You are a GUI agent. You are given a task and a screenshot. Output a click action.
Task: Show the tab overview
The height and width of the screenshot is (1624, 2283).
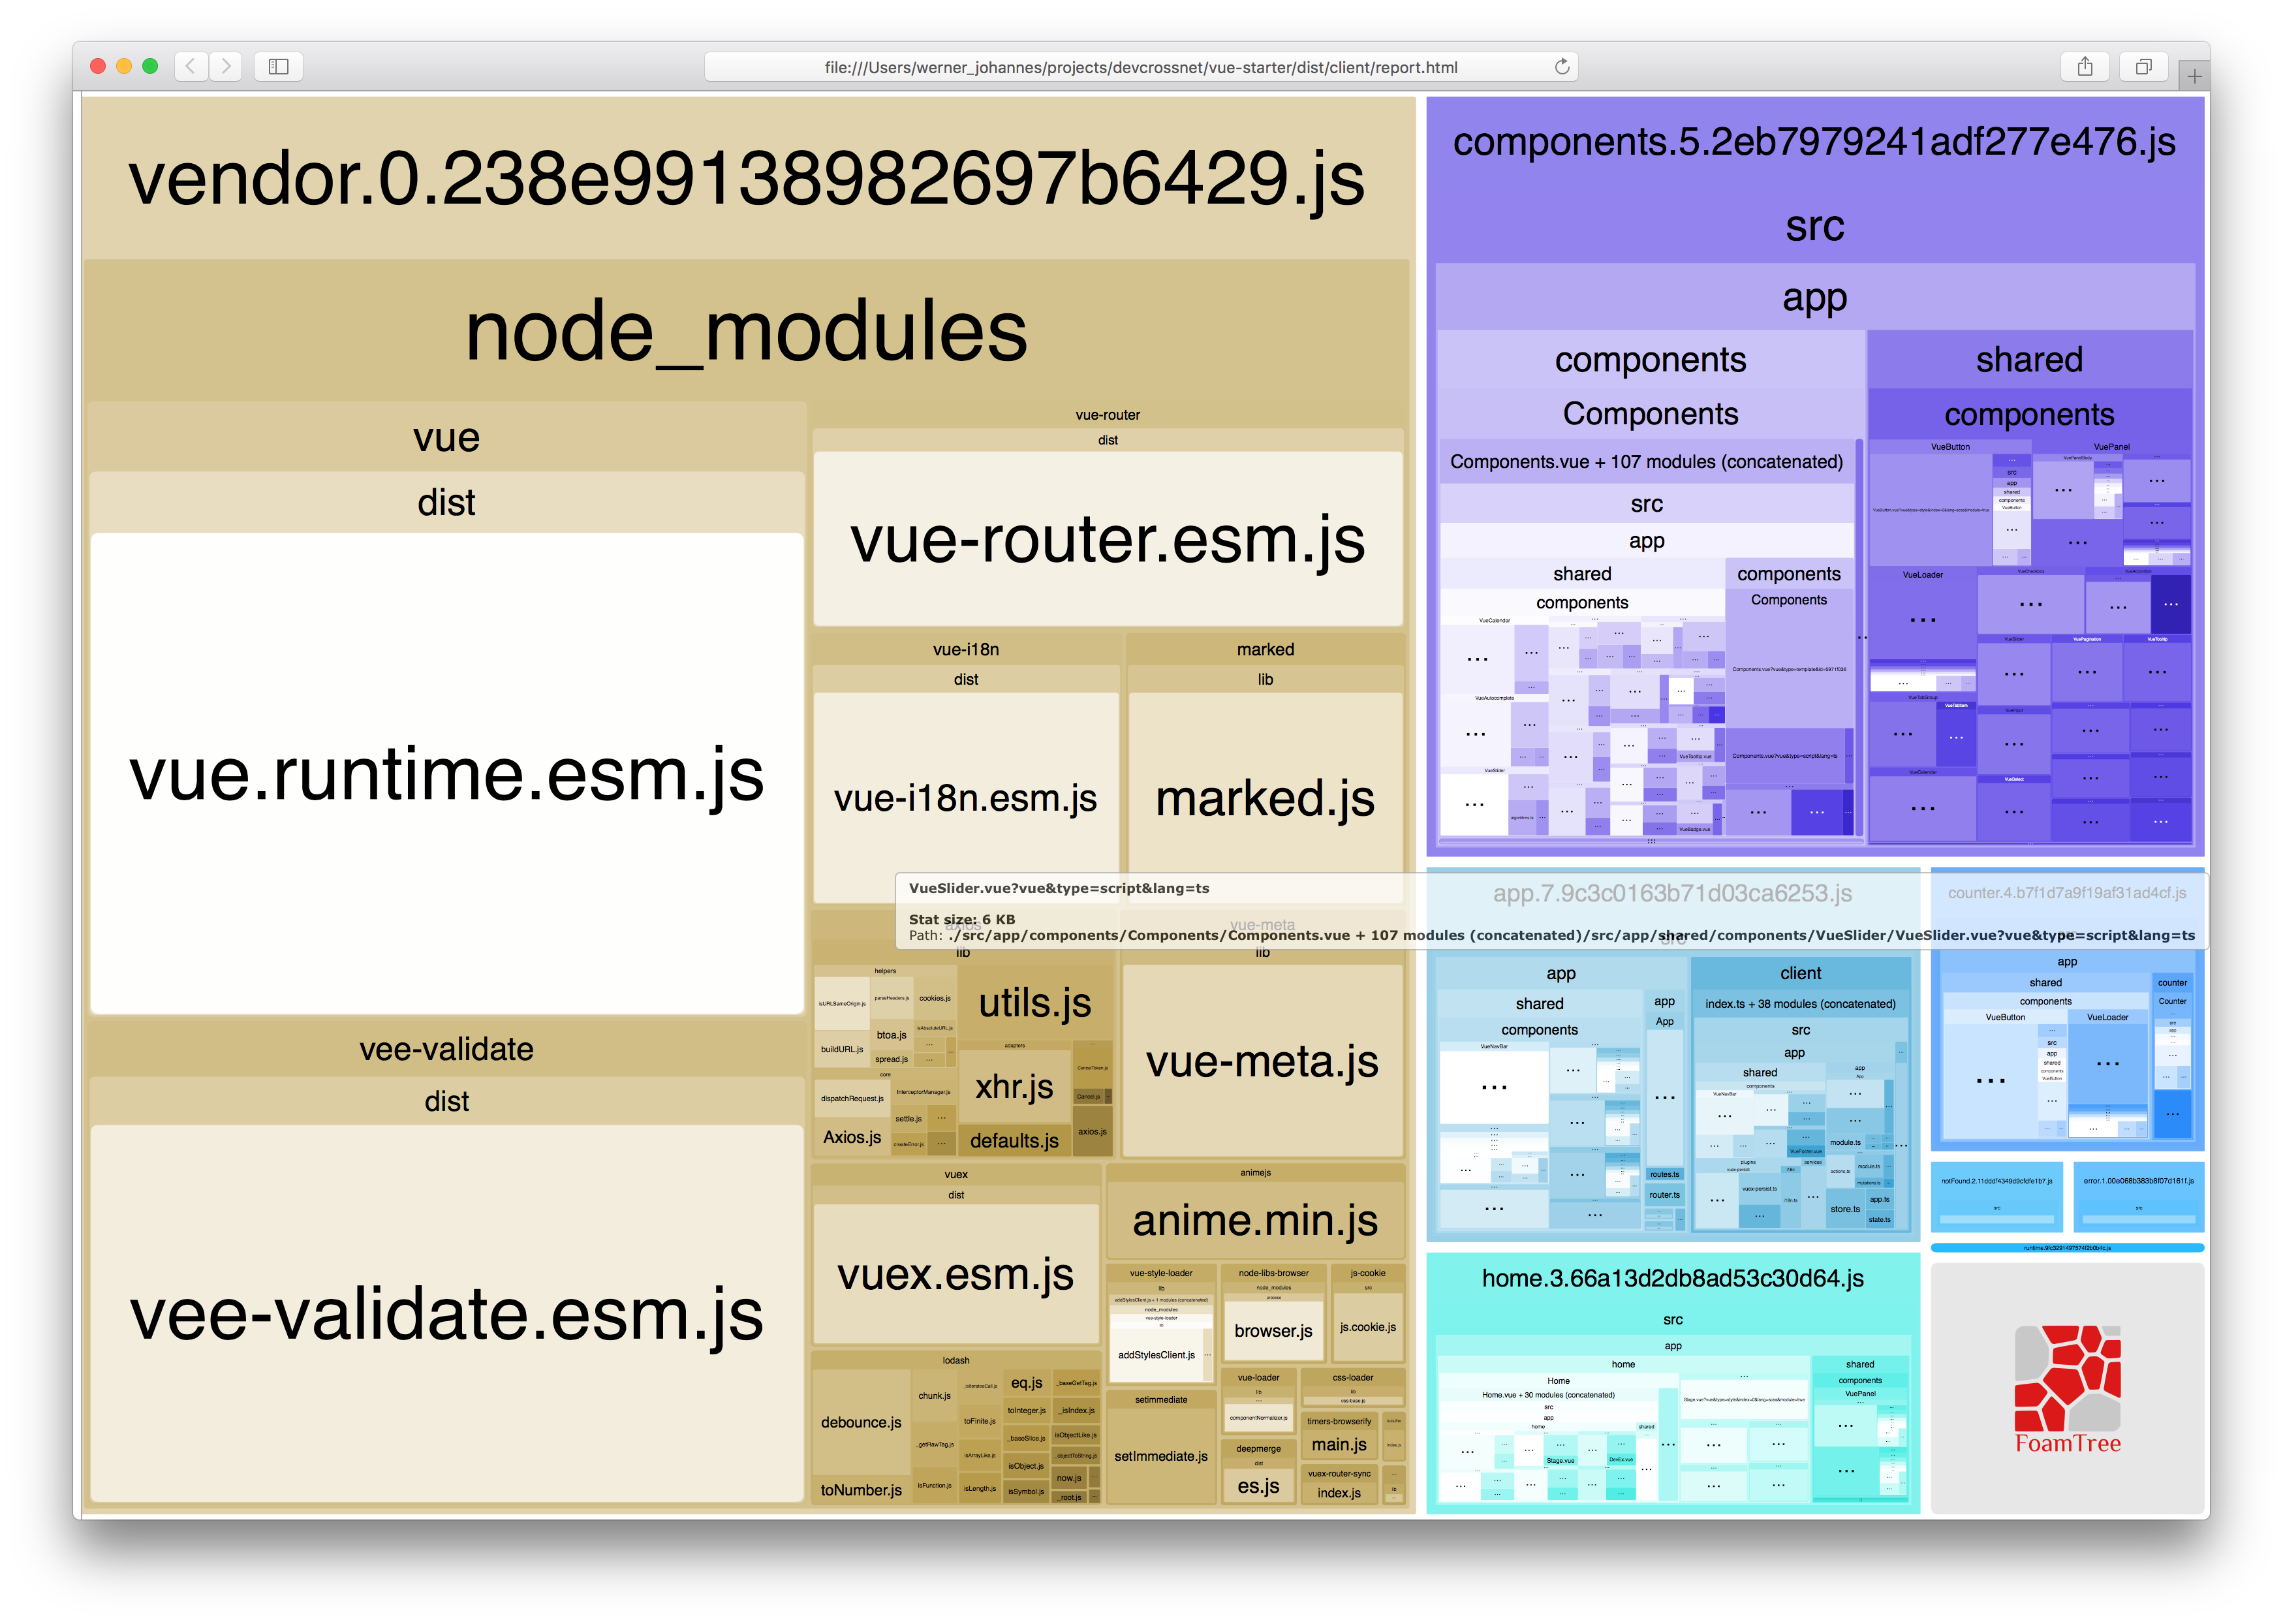(x=2143, y=66)
